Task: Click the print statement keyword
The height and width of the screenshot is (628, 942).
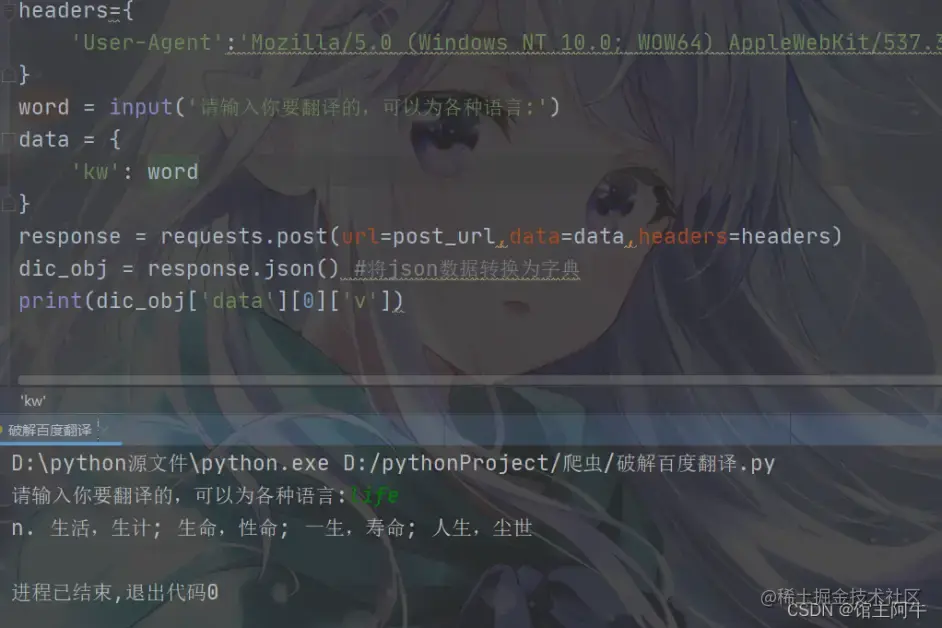Action: (50, 301)
